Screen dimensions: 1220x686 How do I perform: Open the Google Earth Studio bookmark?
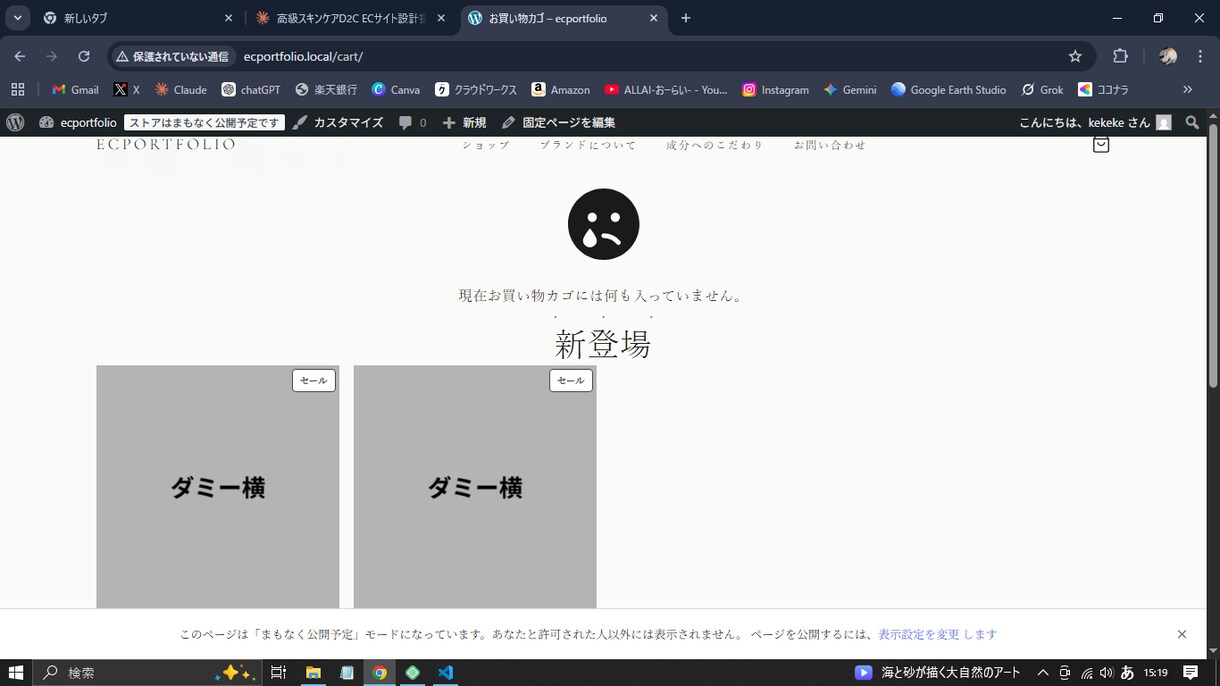point(948,89)
